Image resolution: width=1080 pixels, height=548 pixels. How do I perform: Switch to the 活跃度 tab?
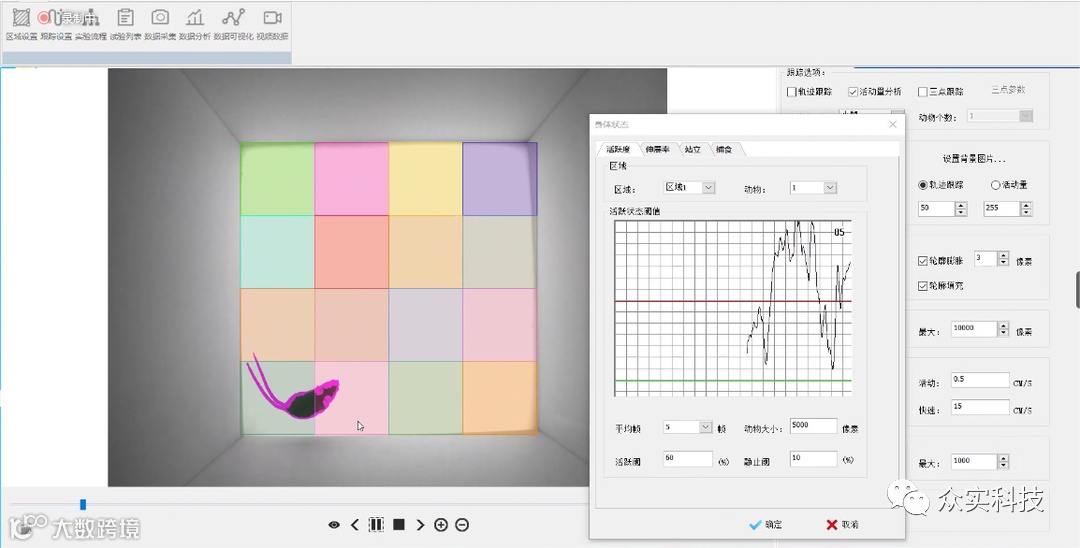tap(617, 149)
